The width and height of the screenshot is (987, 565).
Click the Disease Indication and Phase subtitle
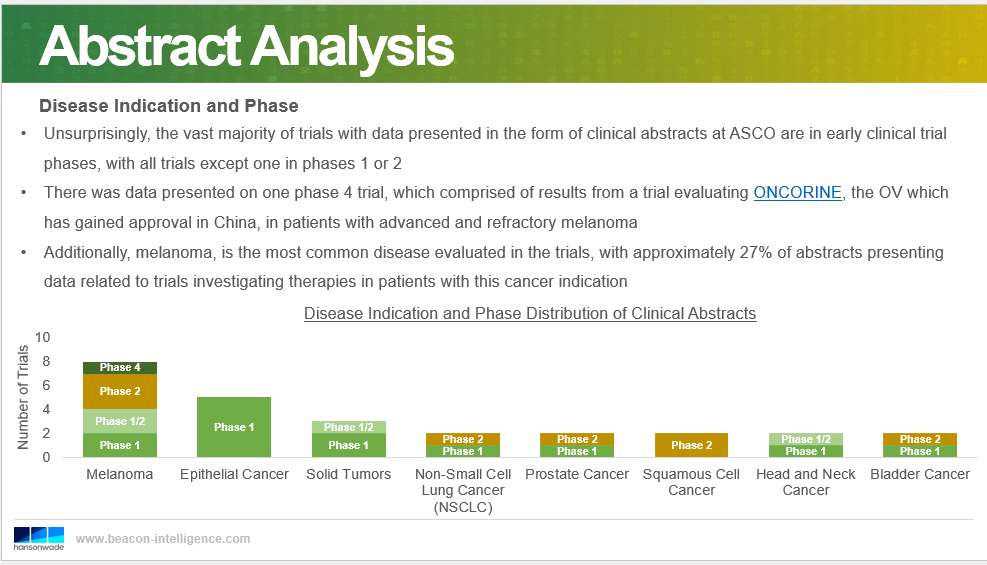pos(169,106)
